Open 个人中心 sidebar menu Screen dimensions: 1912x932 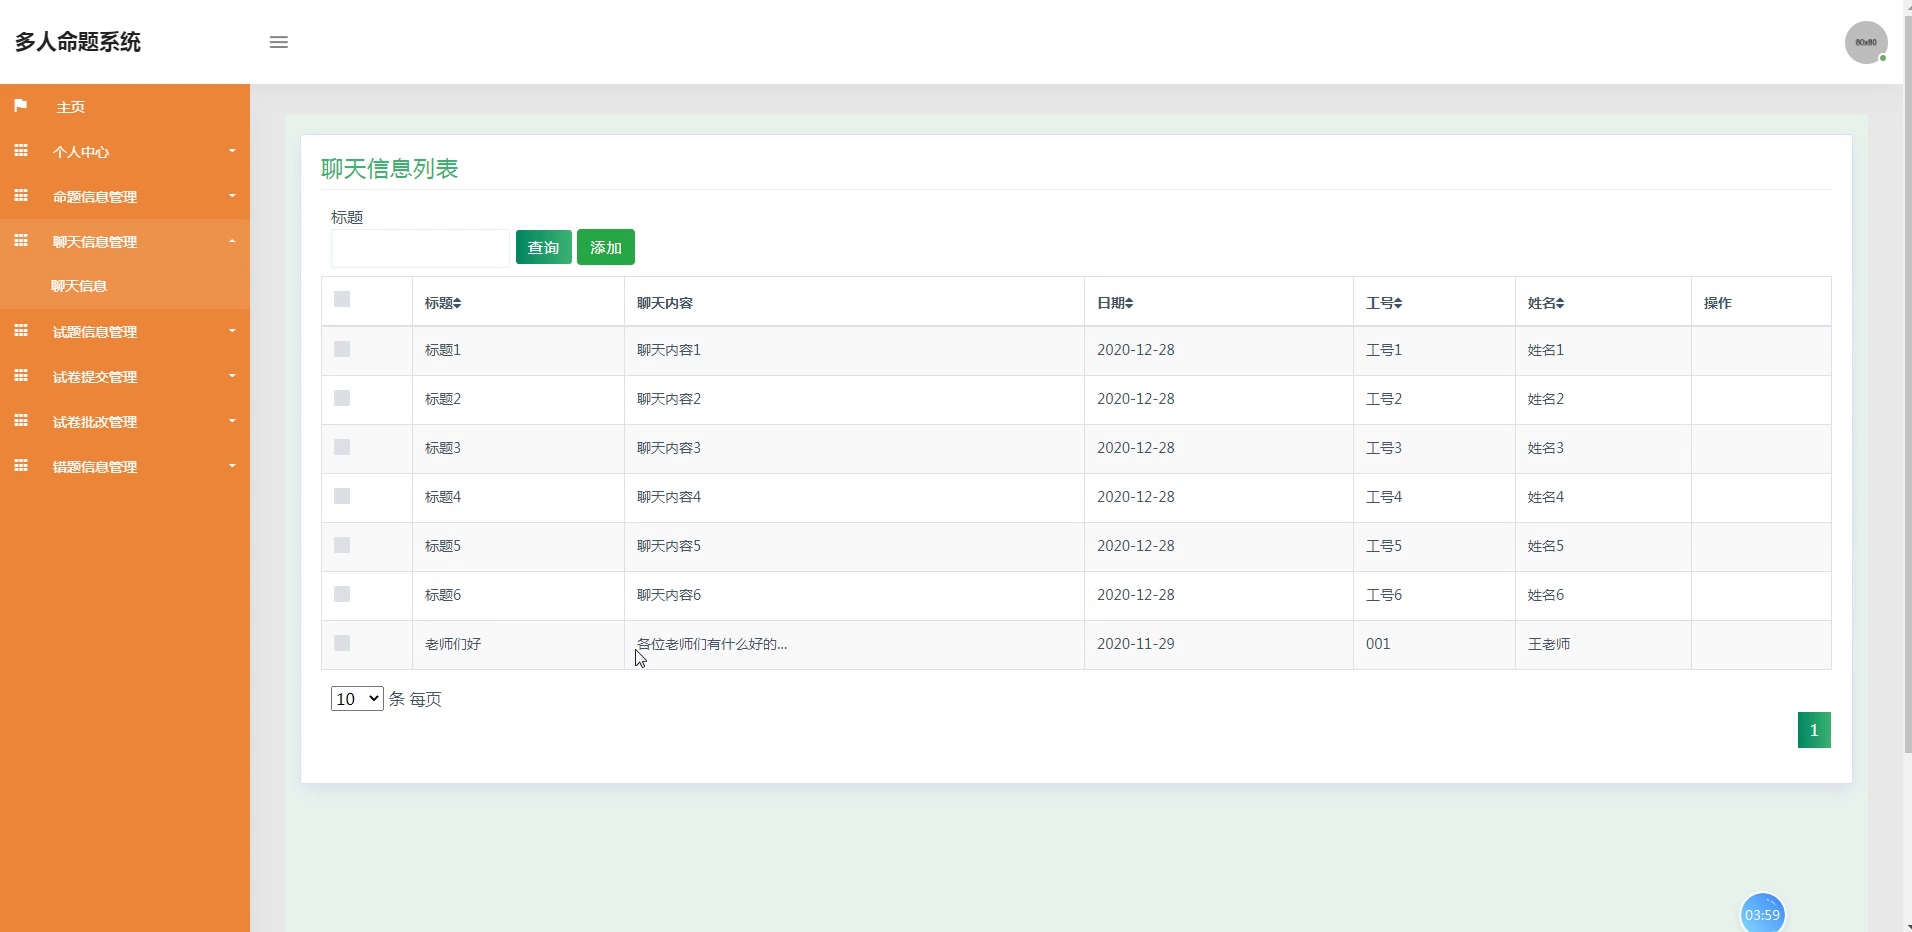tap(81, 152)
